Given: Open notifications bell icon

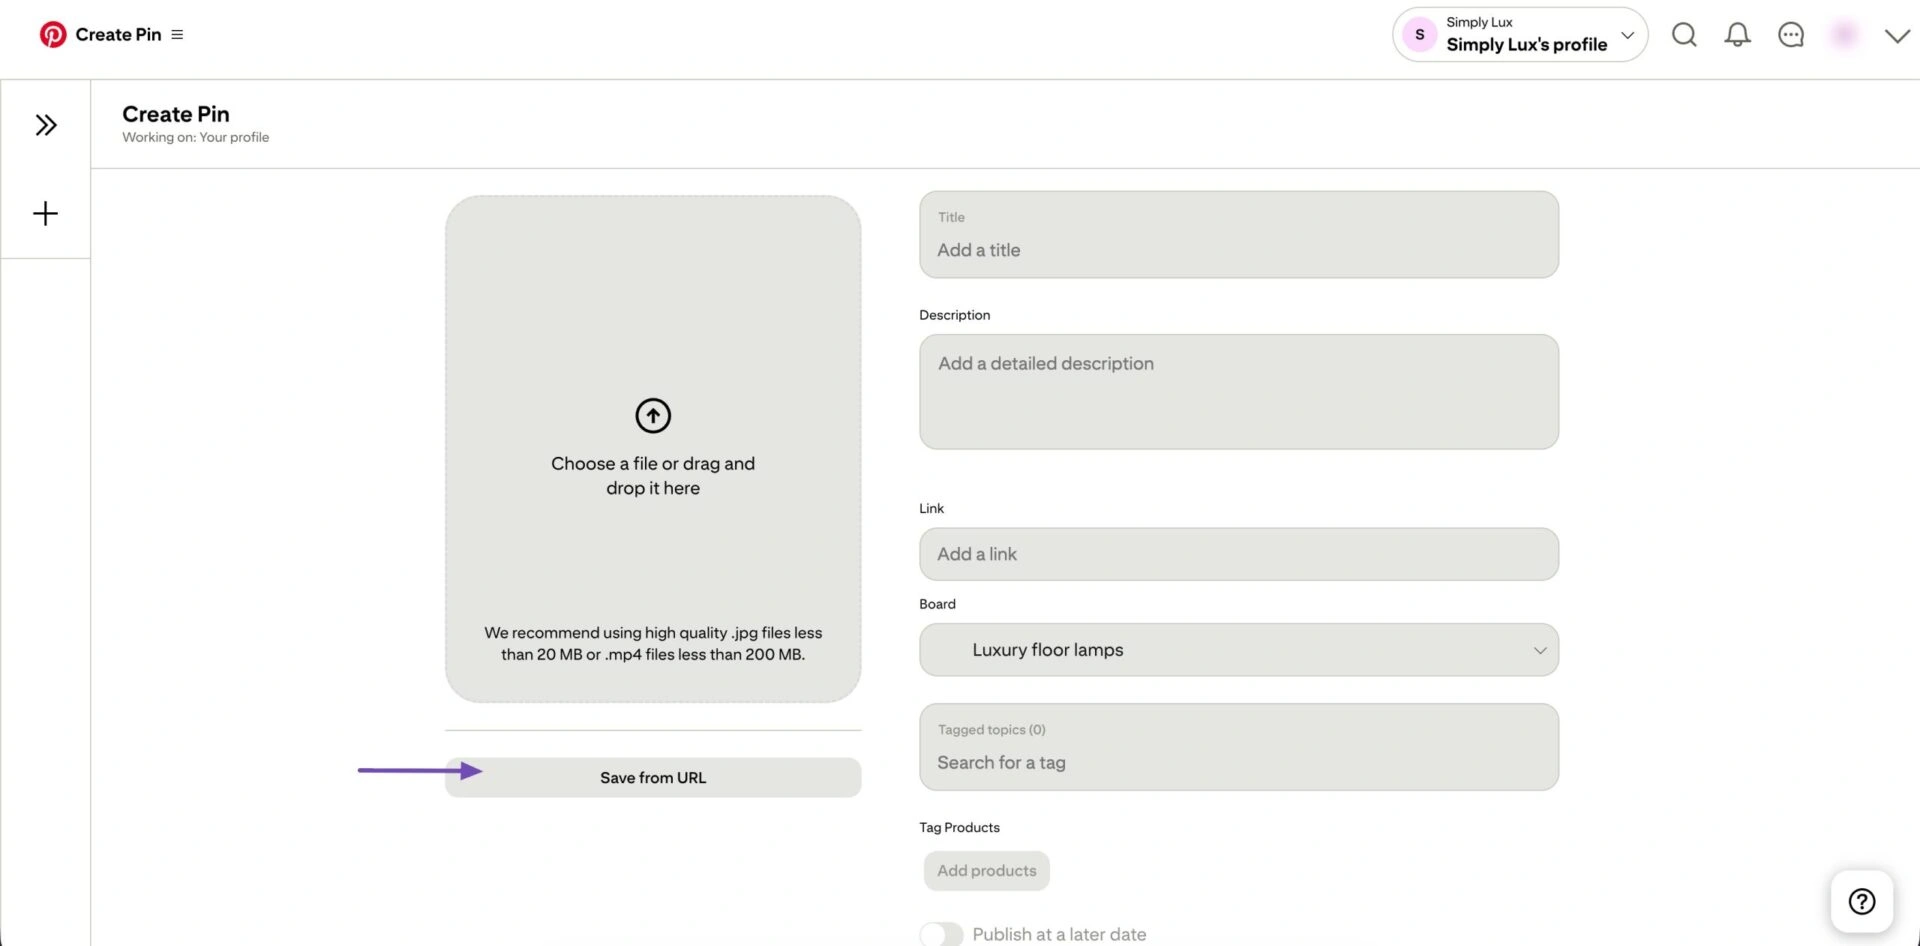Looking at the screenshot, I should coord(1737,35).
